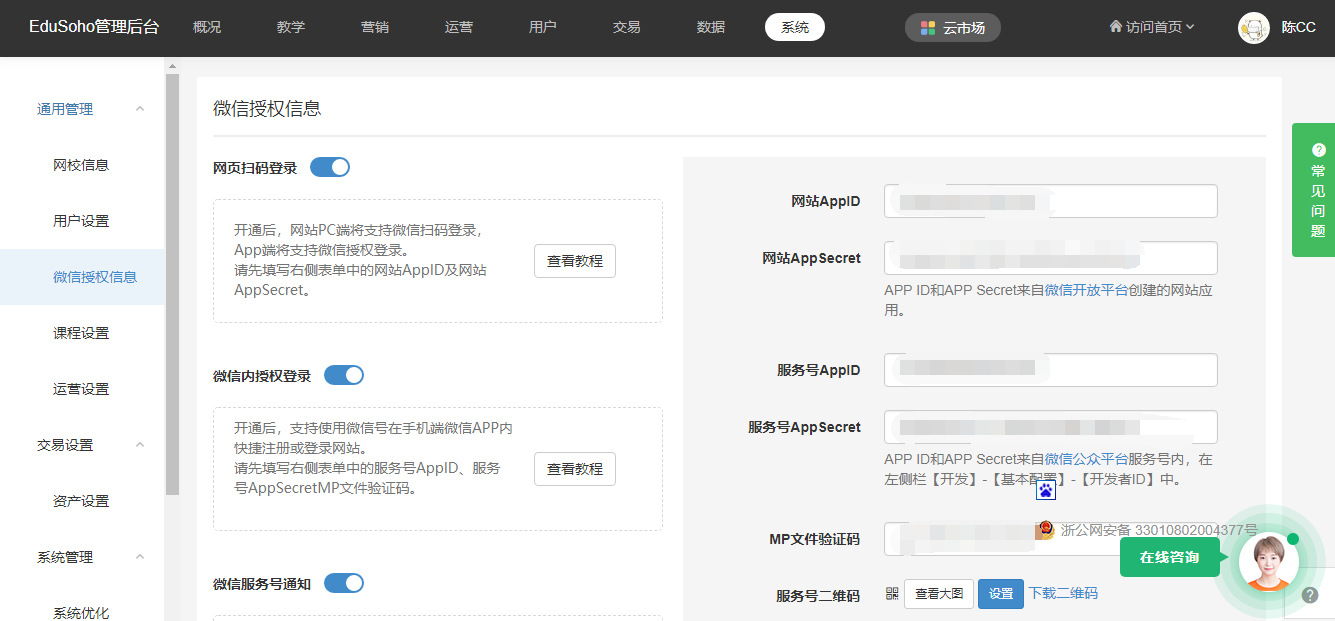1335x621 pixels.
Task: Open 课程设置 in the sidebar
Action: (x=82, y=333)
